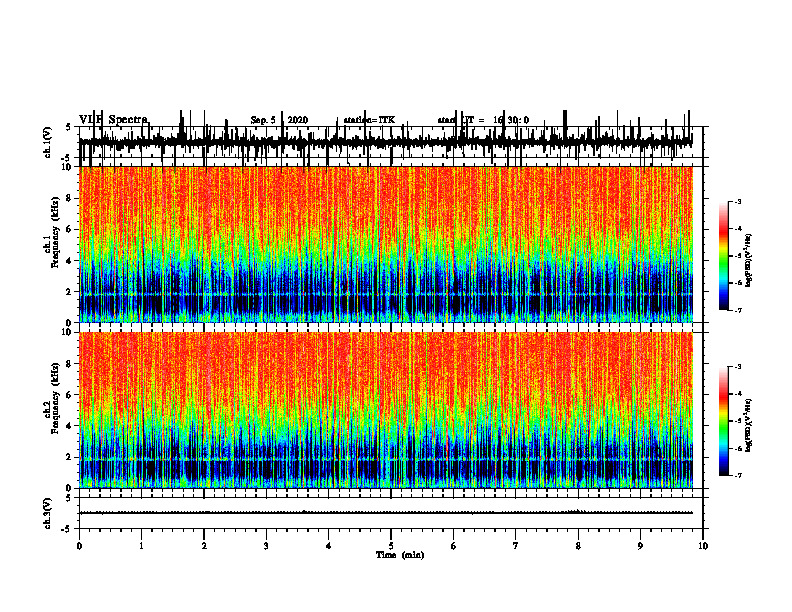This screenshot has height=612, width=792.
Task: Click the "5" voltage tick of ch.3
Action: [x=69, y=498]
